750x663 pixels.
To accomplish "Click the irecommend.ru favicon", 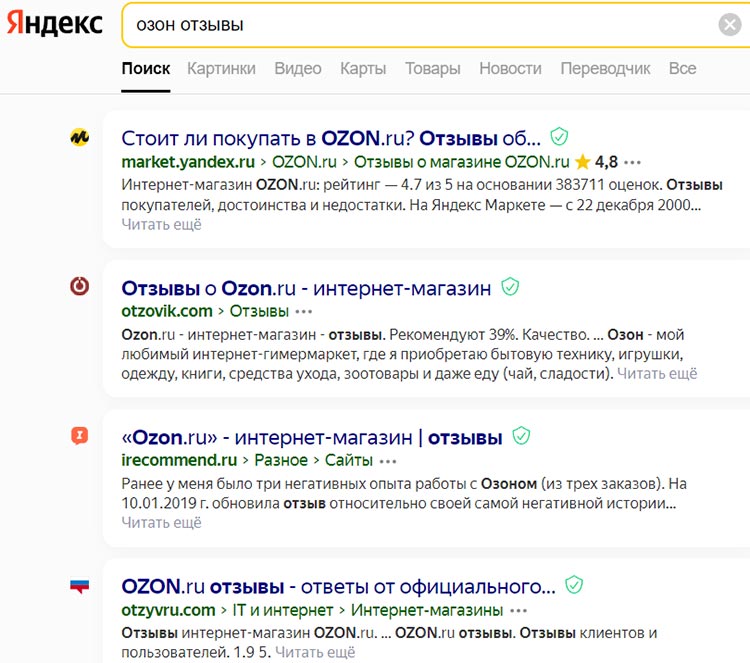I will (x=80, y=436).
